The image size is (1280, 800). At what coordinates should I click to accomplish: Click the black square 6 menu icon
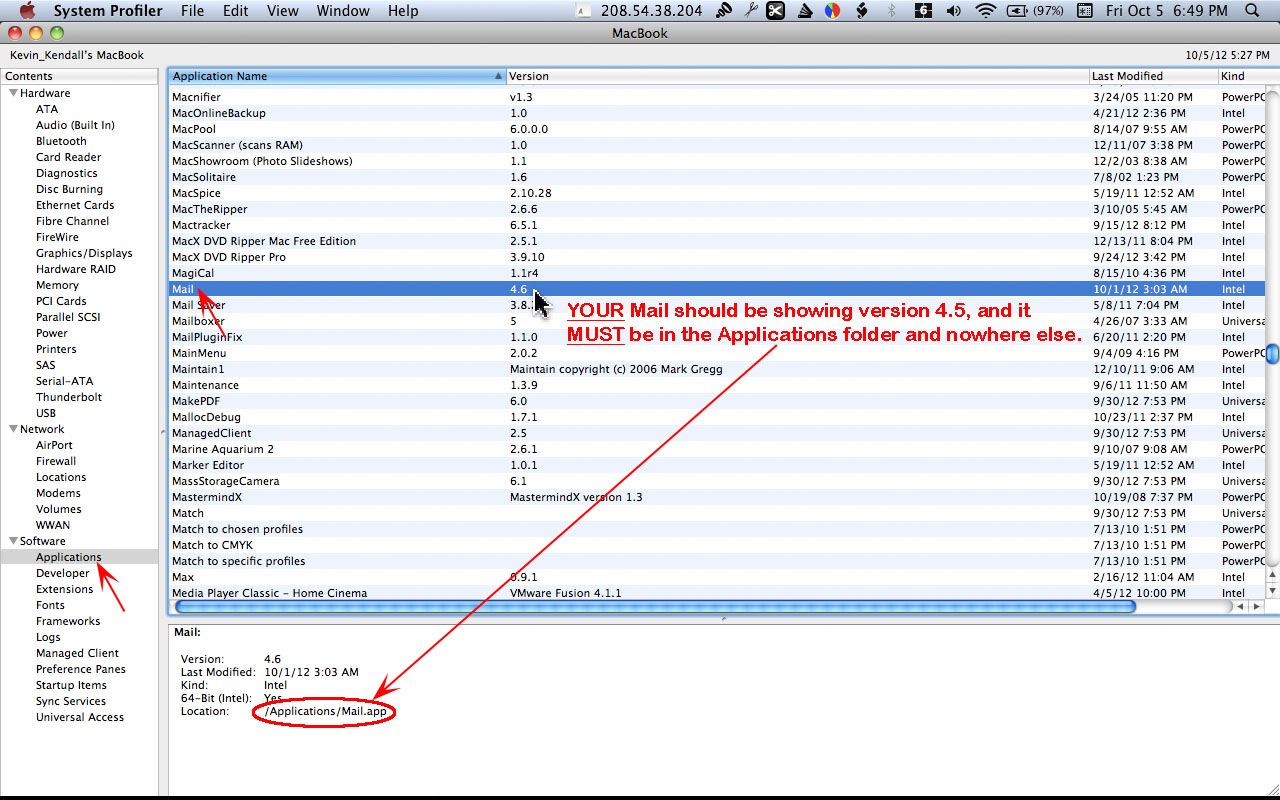pyautogui.click(x=923, y=11)
